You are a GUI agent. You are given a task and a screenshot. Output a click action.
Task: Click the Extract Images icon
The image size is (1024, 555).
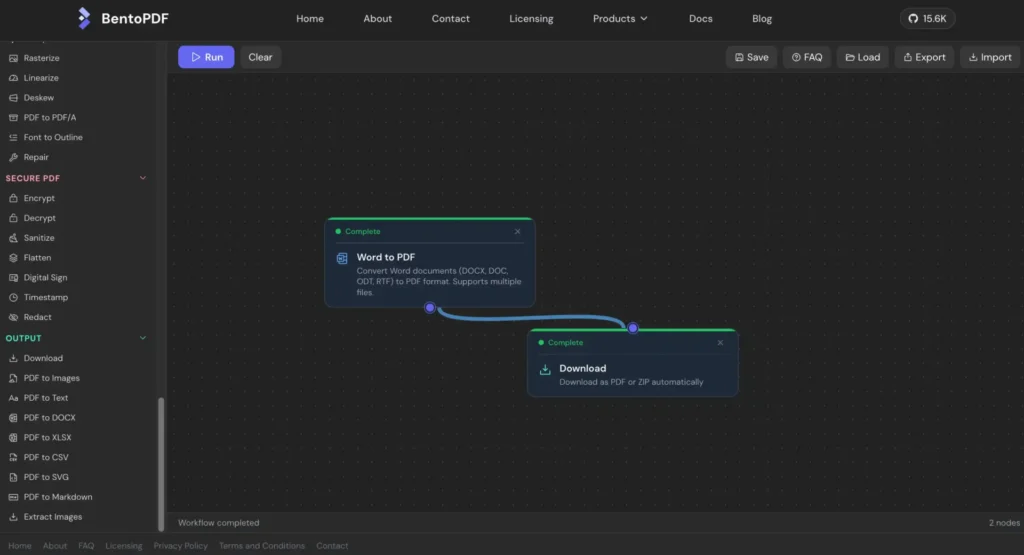13,517
